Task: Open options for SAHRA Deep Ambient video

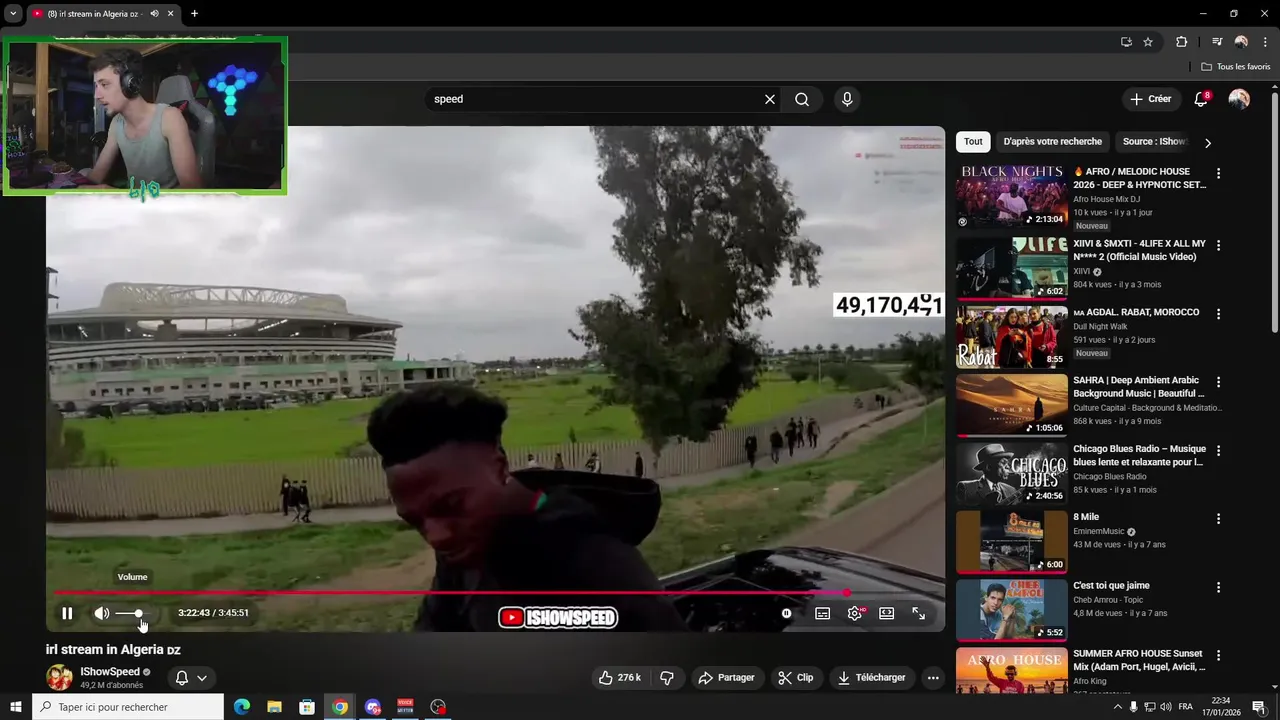Action: click(x=1218, y=382)
